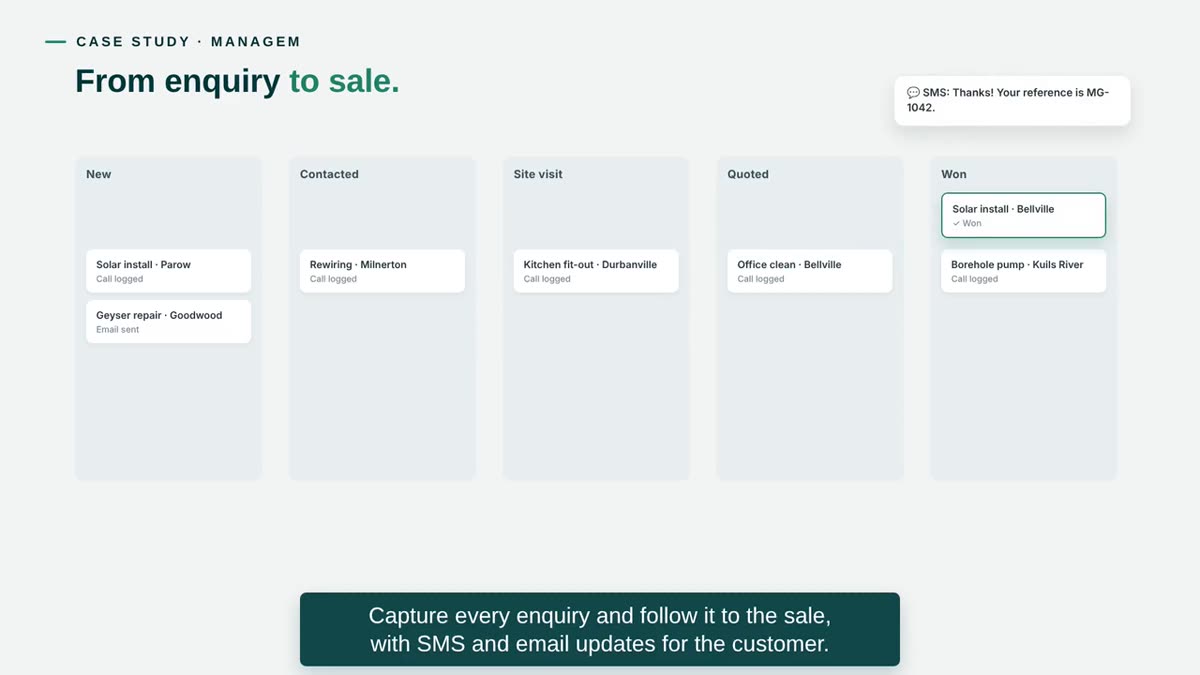Click the 'New' column header
This screenshot has height=675, width=1200.
pos(99,174)
